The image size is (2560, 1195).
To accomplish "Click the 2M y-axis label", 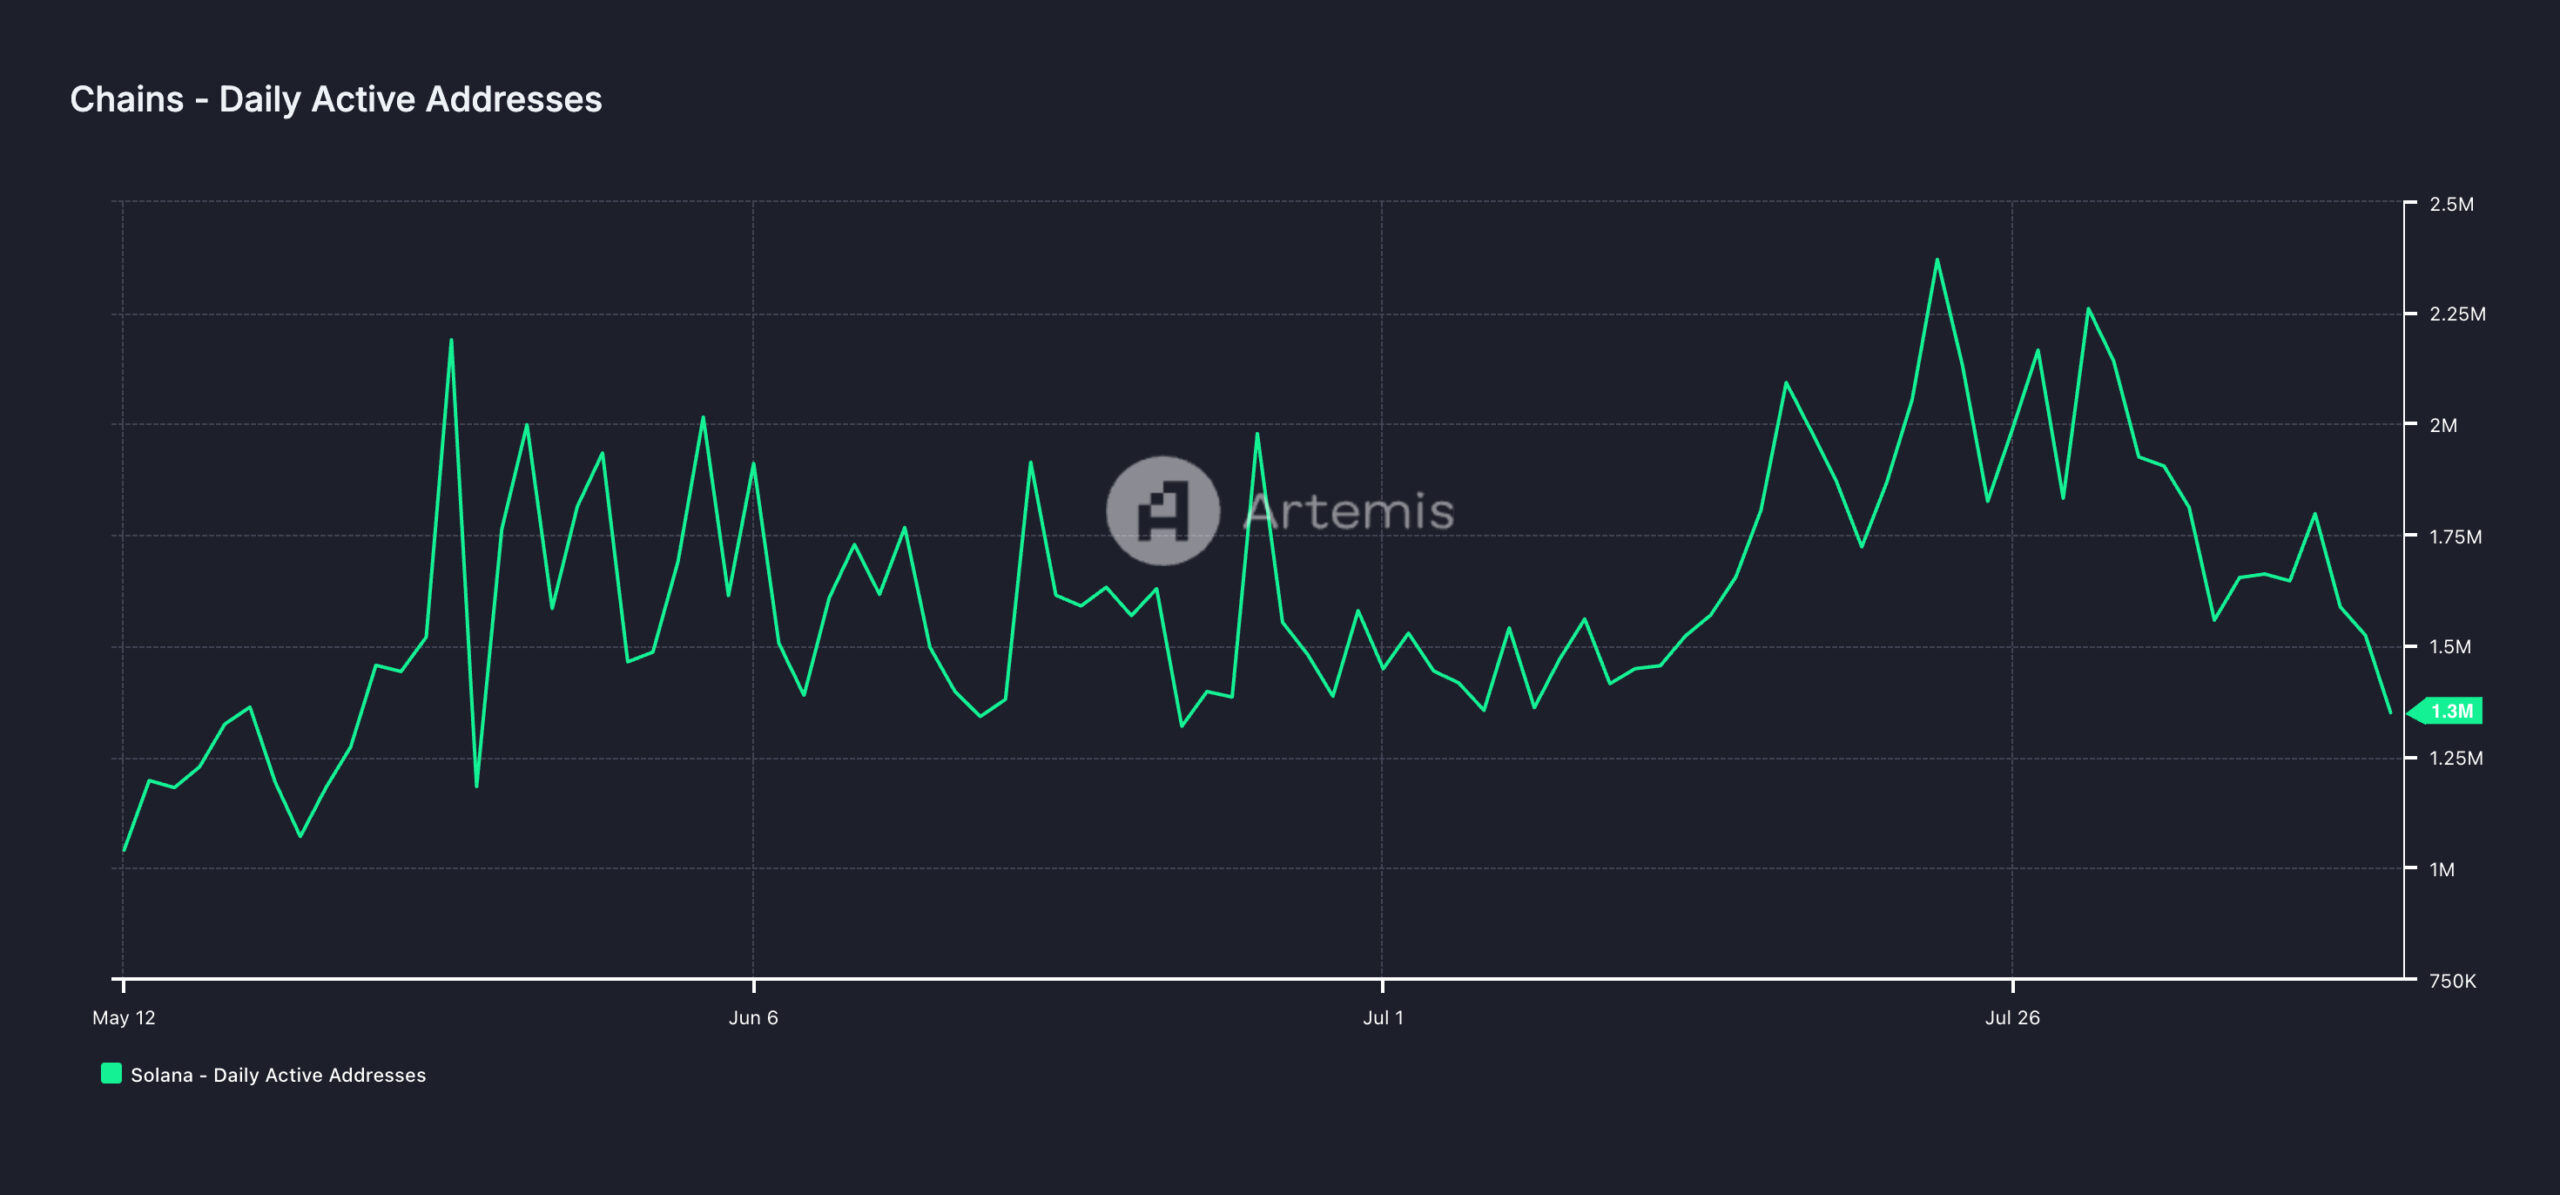I will click(2443, 425).
